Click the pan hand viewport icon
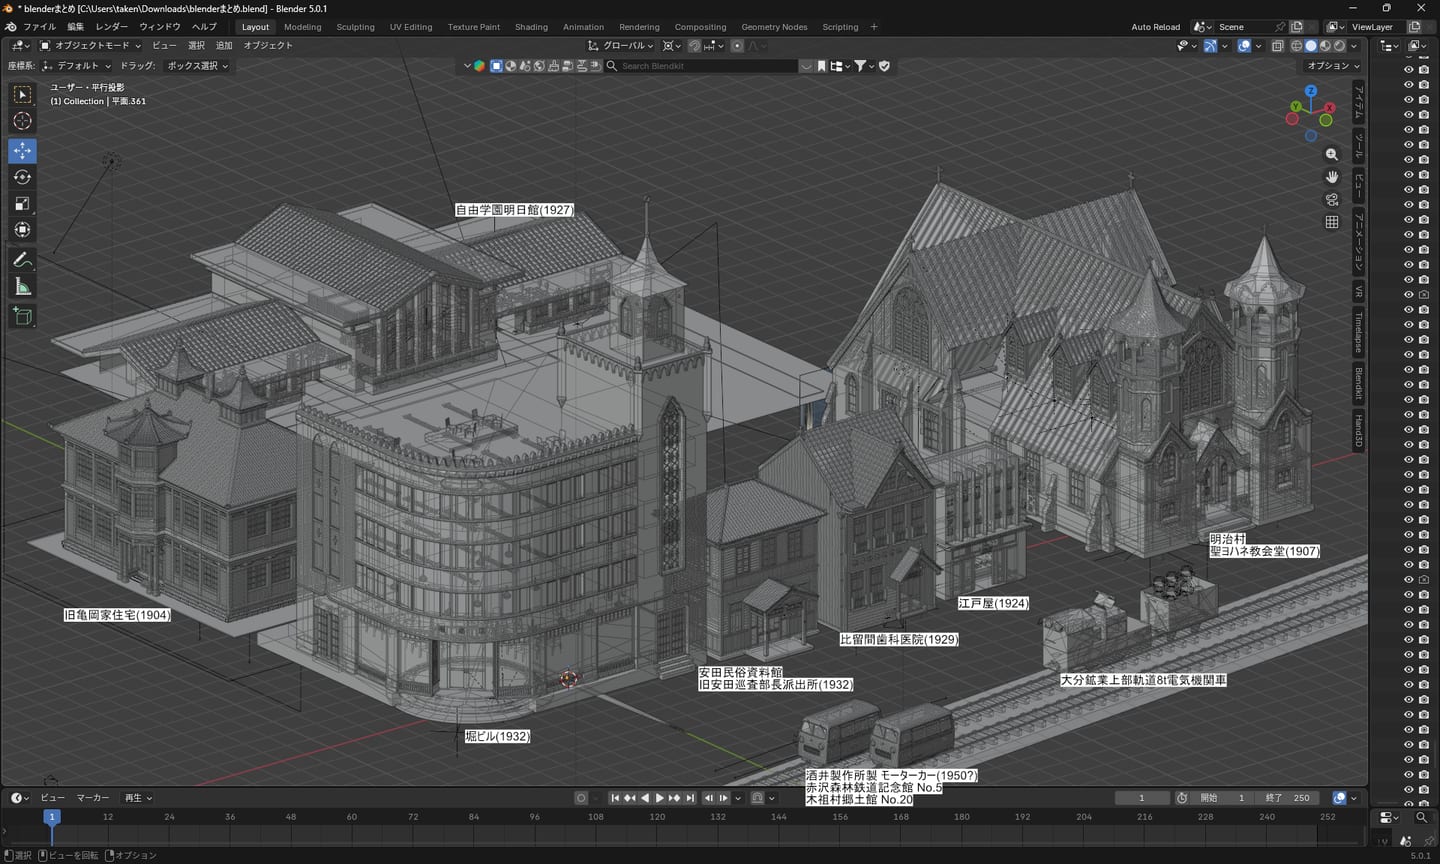 [1332, 177]
